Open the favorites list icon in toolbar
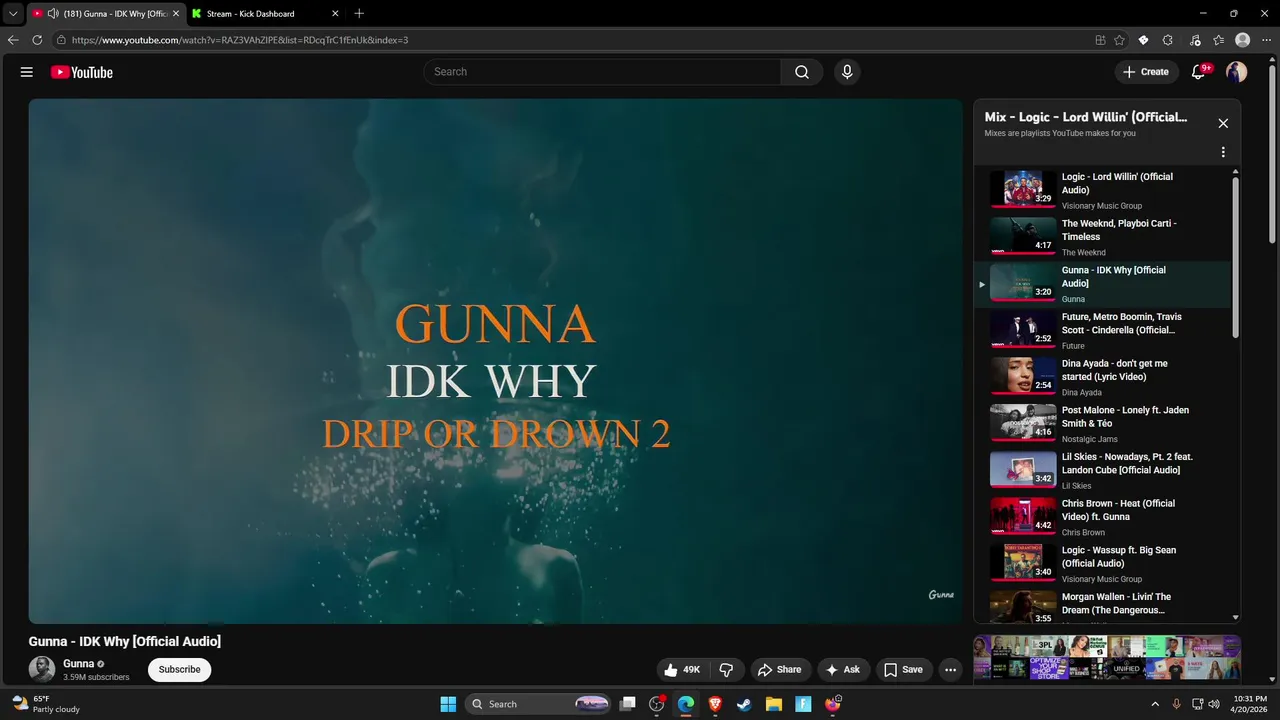1280x720 pixels. click(x=1218, y=40)
